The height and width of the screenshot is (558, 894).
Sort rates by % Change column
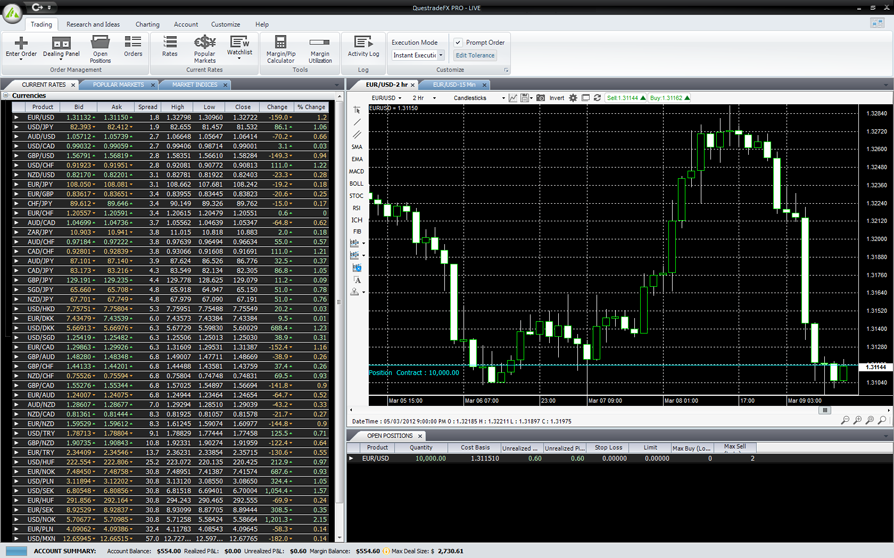[x=311, y=107]
